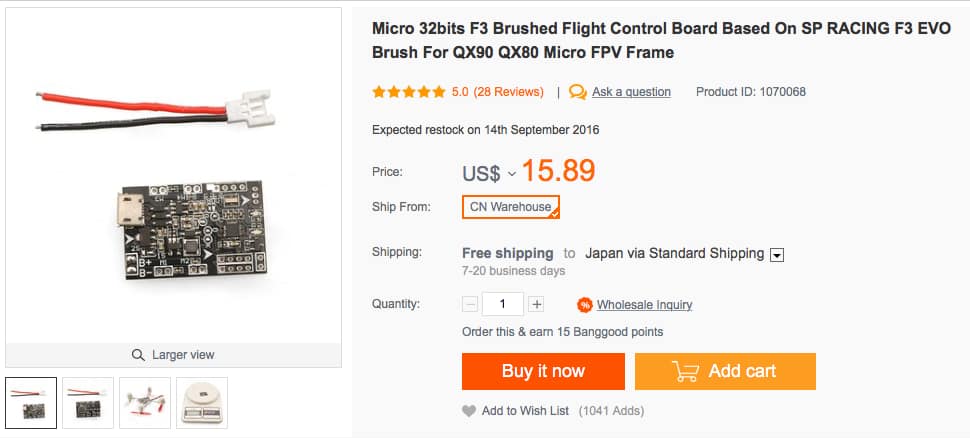Click the Wholesale Inquiry badge icon
The height and width of the screenshot is (438, 970).
coord(585,305)
